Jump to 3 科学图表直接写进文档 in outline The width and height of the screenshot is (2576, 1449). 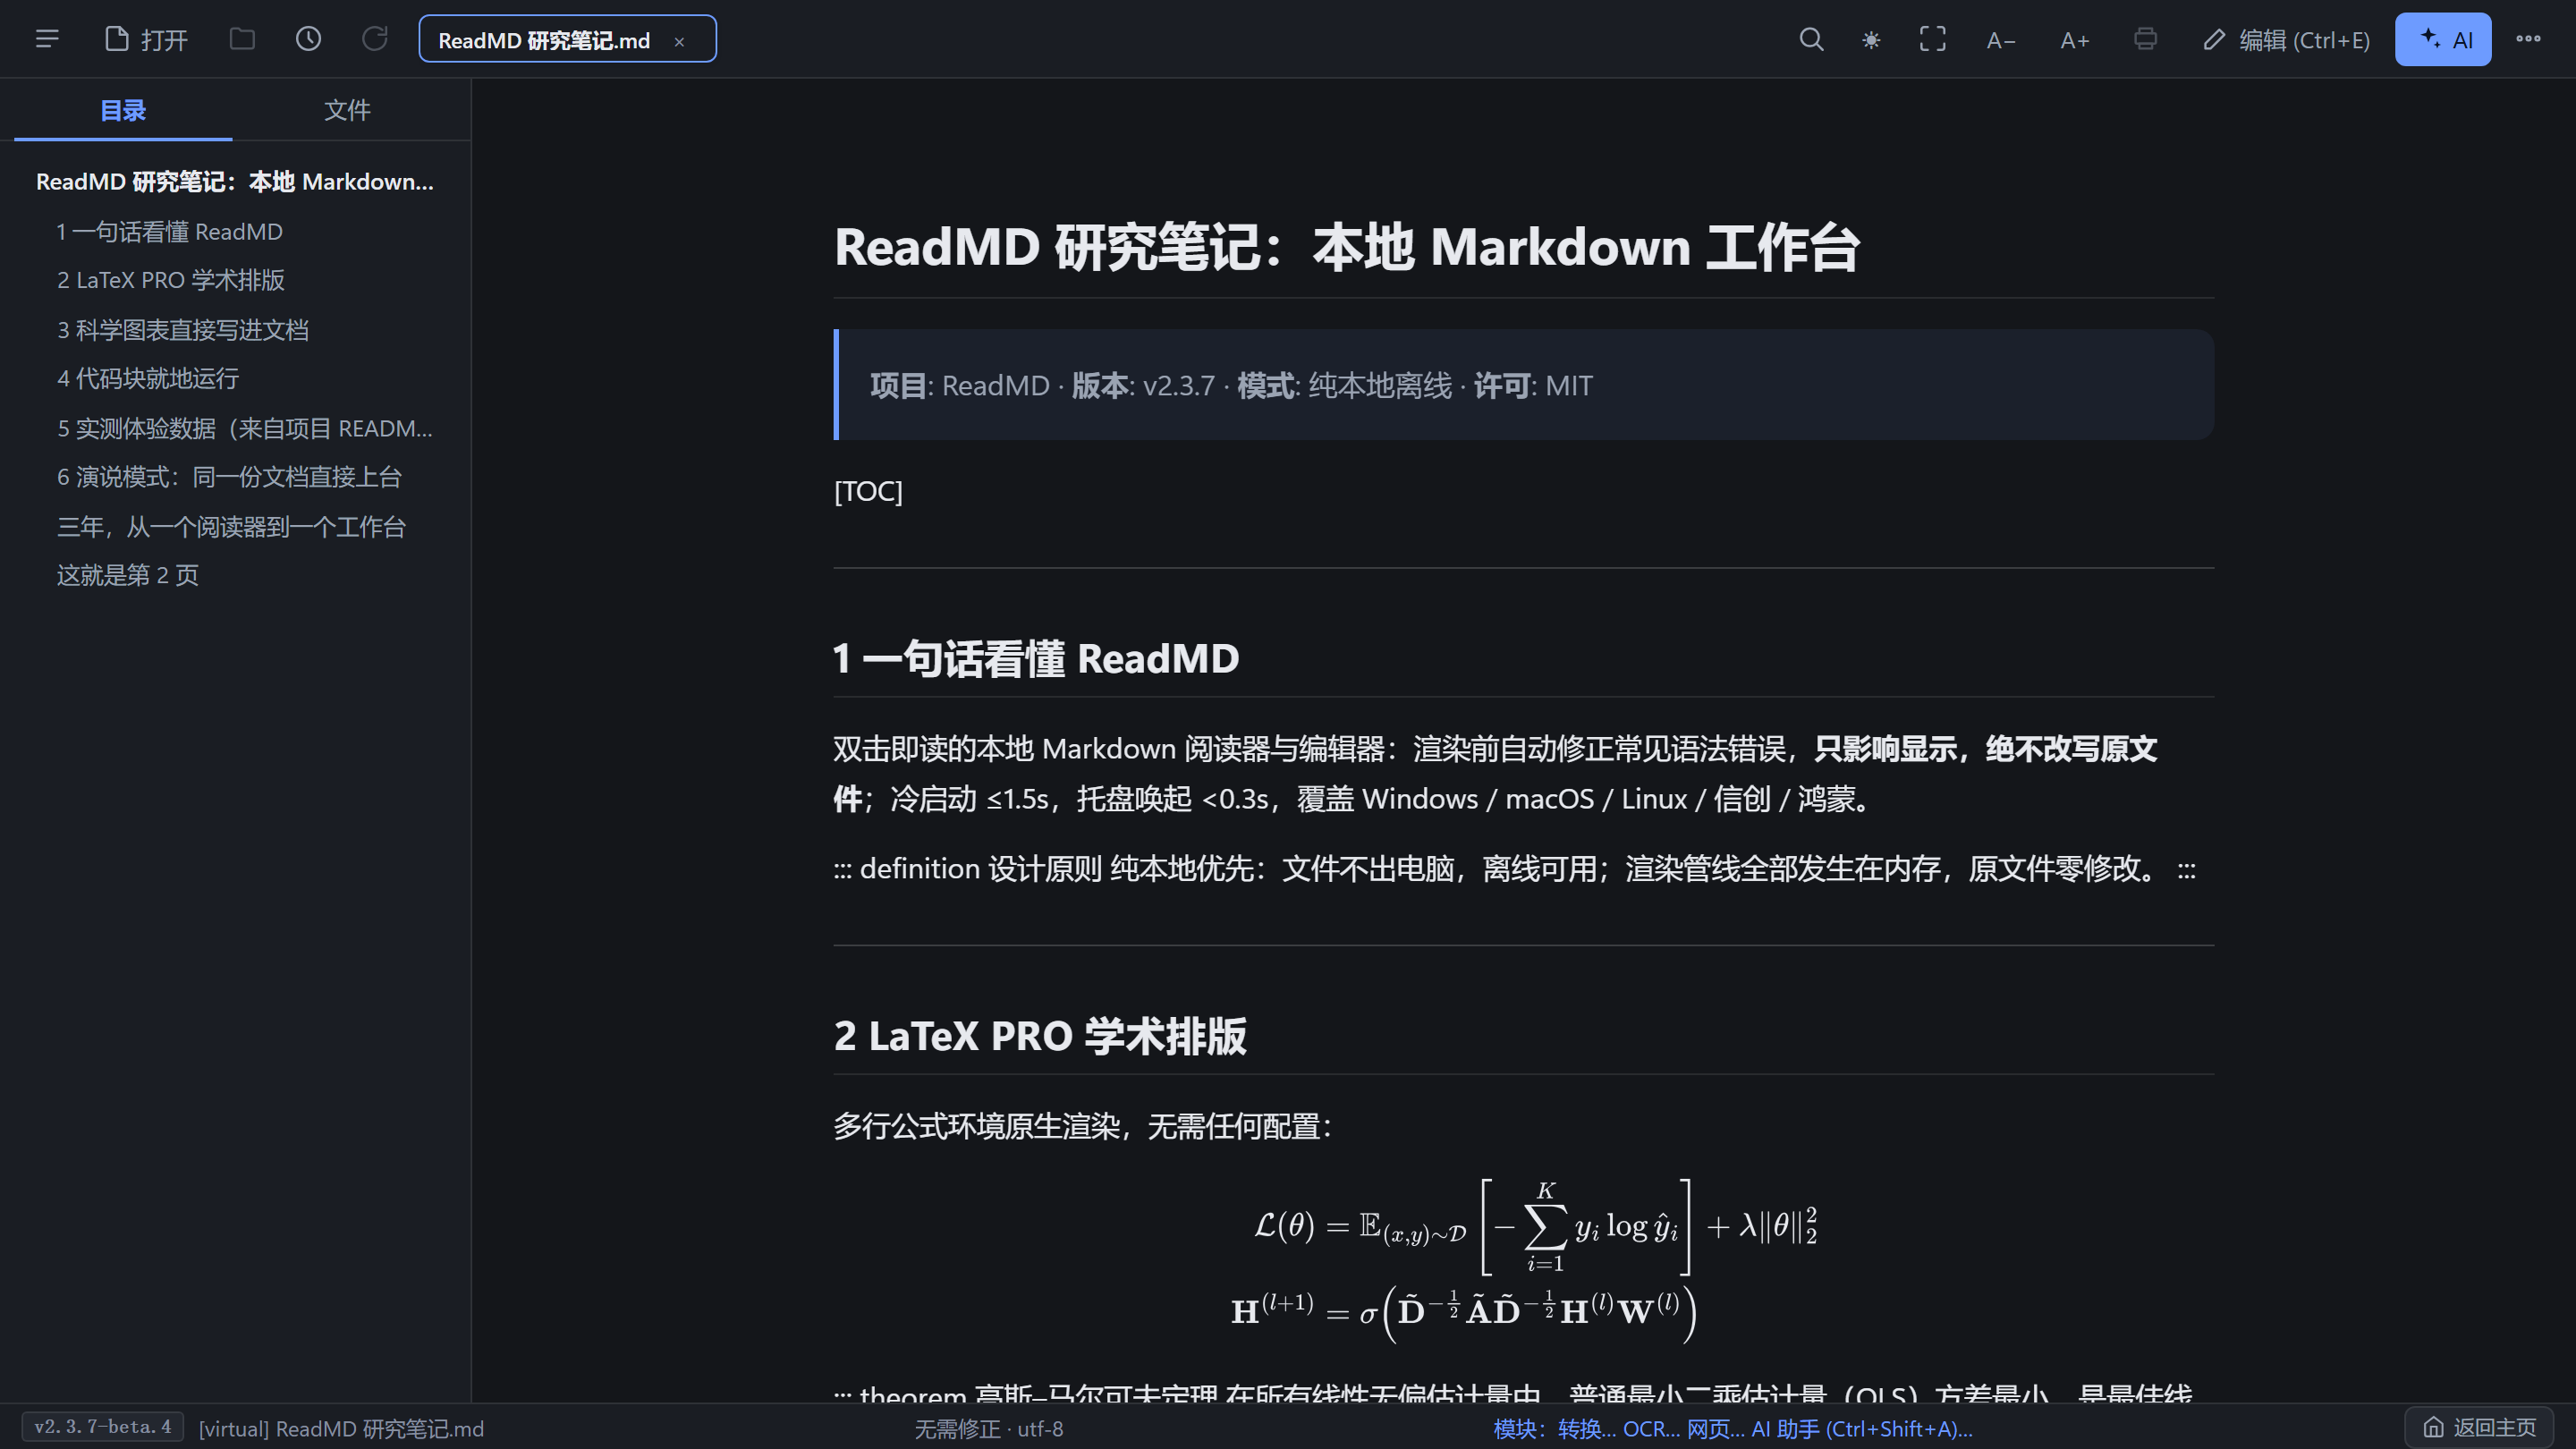point(183,330)
